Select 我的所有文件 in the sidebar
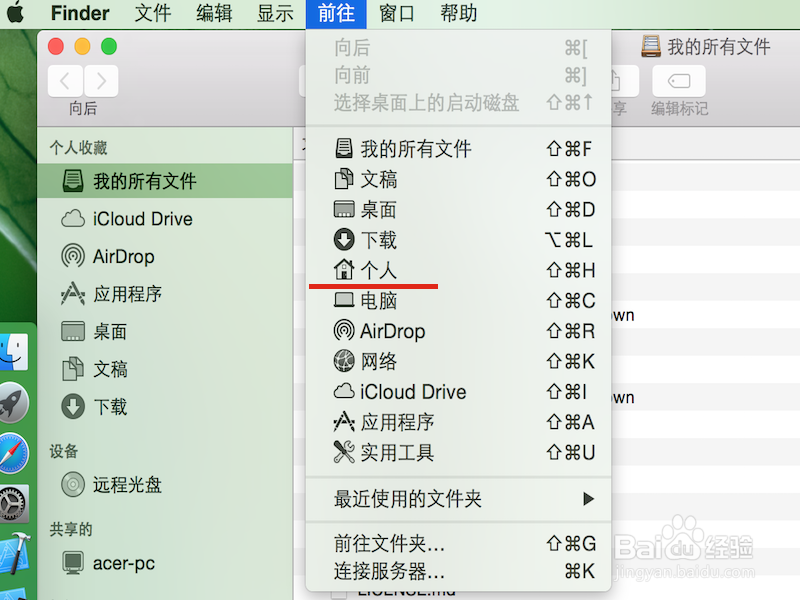Image resolution: width=800 pixels, height=600 pixels. (165, 181)
